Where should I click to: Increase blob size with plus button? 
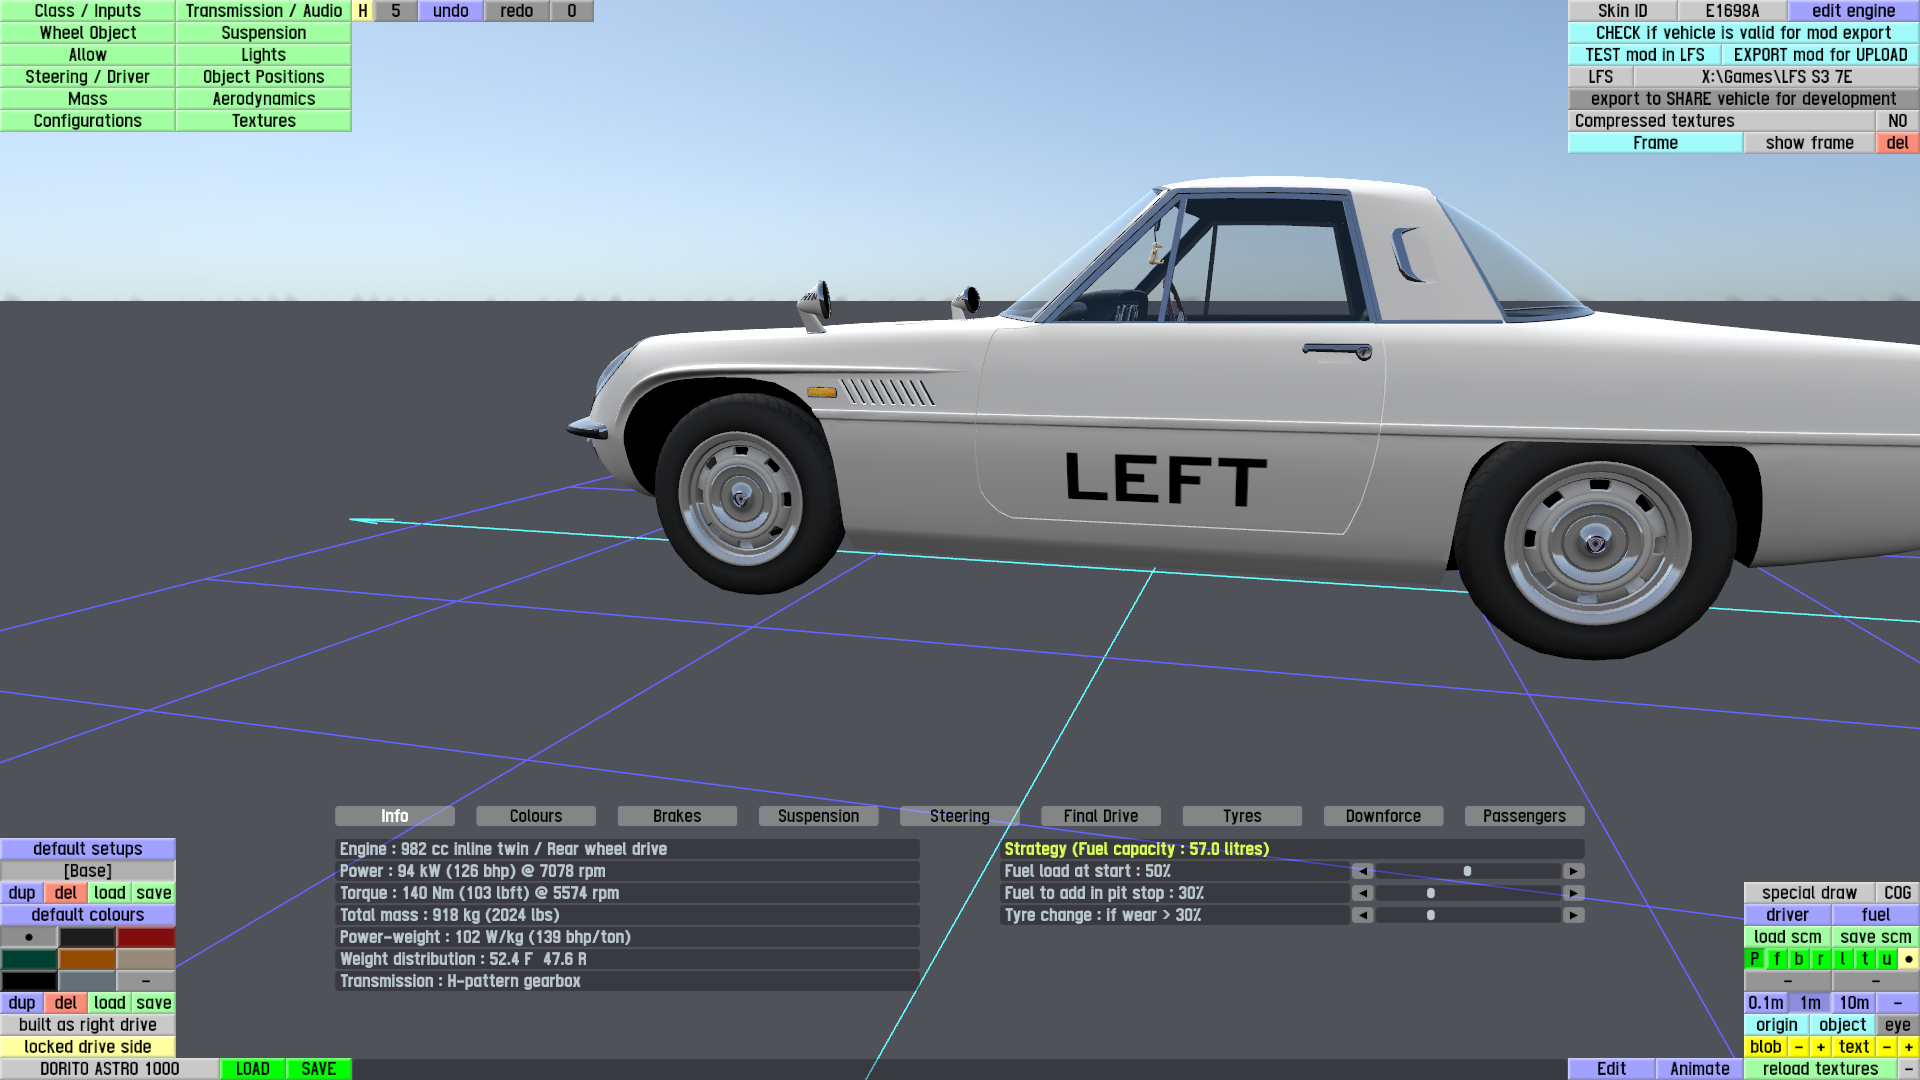(1821, 1047)
